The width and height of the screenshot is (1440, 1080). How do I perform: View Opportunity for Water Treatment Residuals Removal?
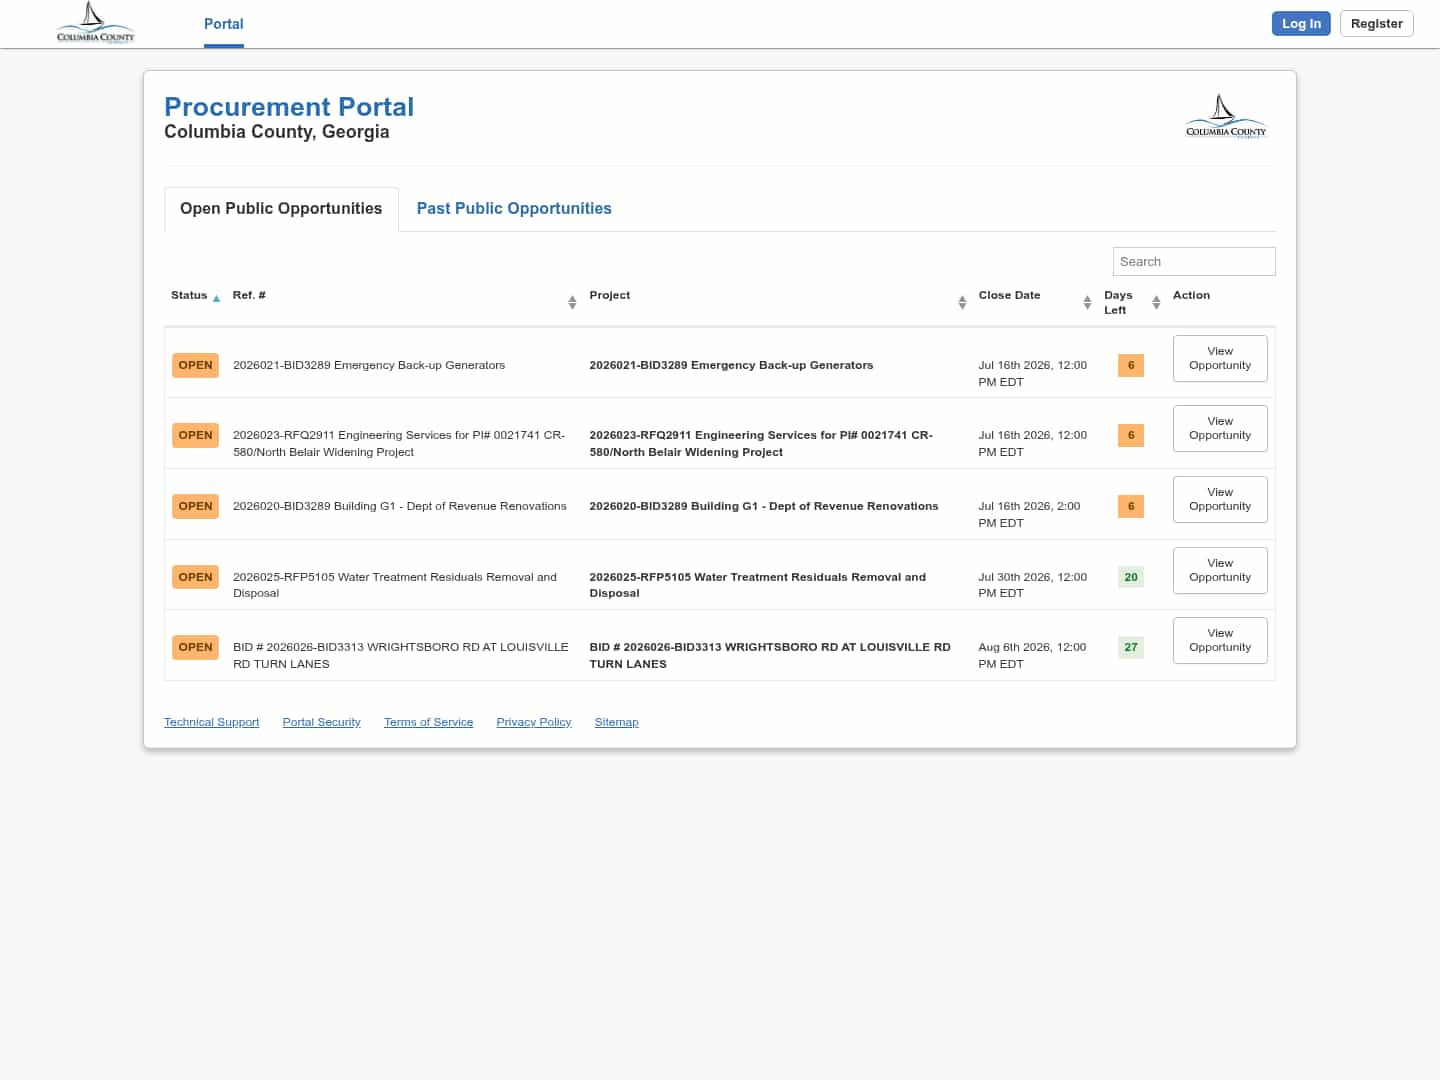[1220, 570]
